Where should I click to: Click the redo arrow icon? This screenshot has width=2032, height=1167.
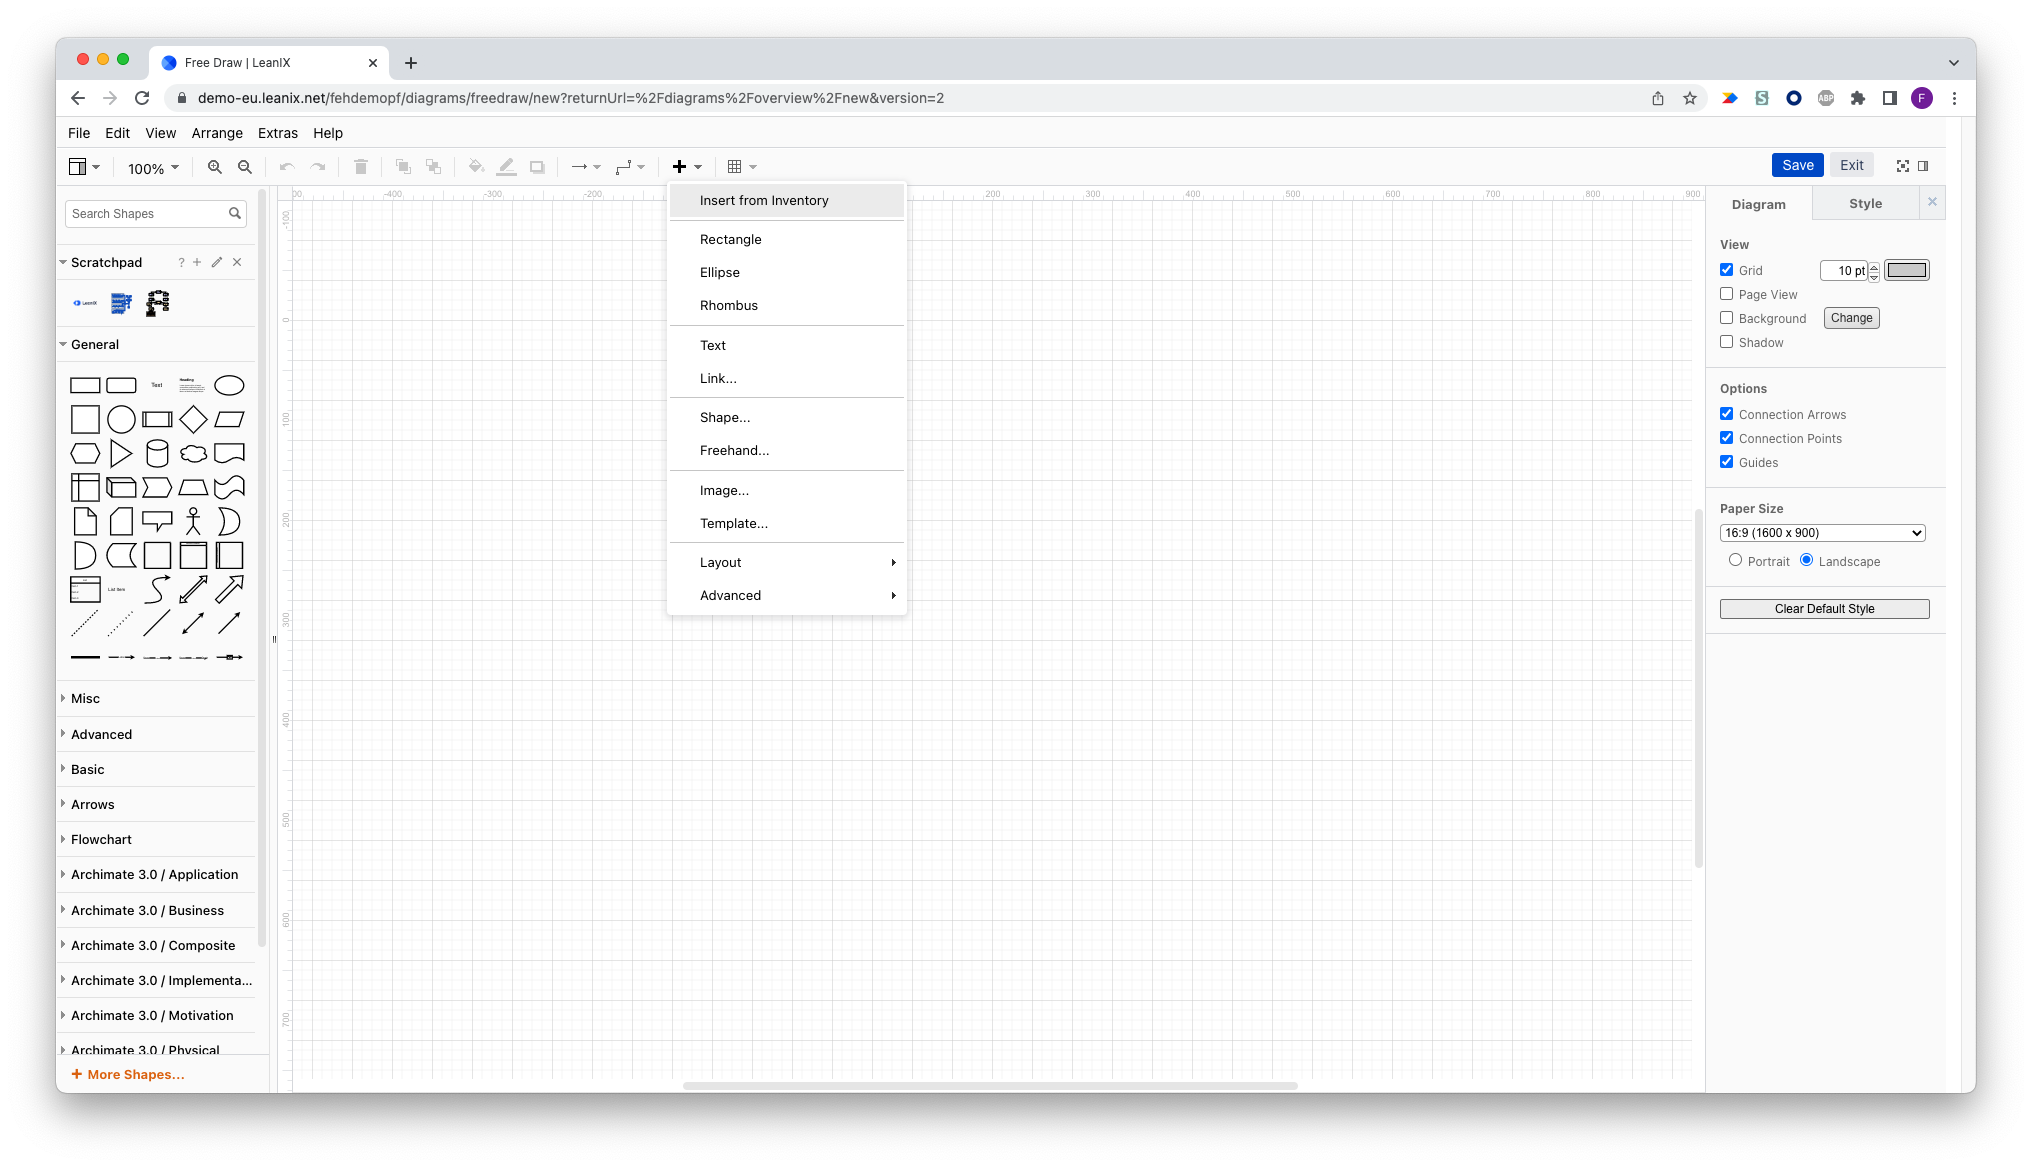(318, 167)
